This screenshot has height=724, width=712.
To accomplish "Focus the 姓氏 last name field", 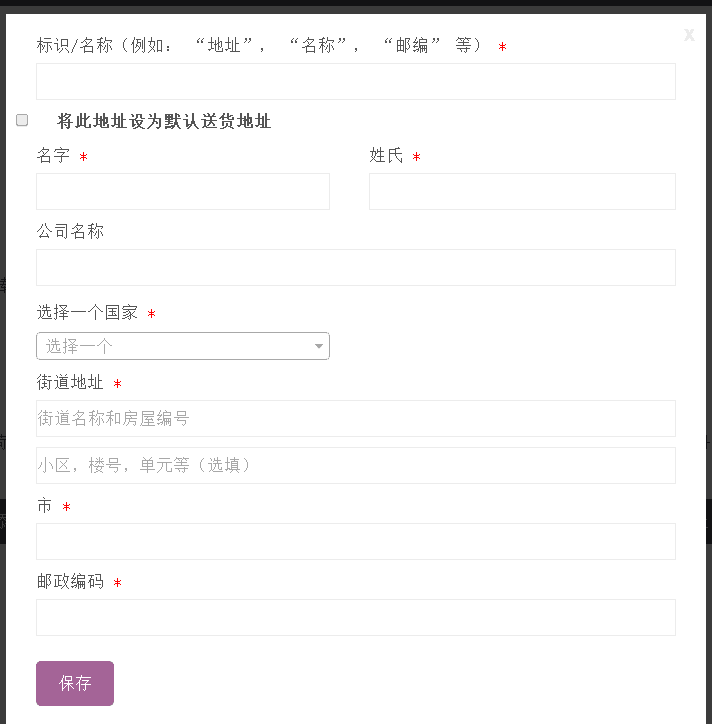I will (x=522, y=192).
